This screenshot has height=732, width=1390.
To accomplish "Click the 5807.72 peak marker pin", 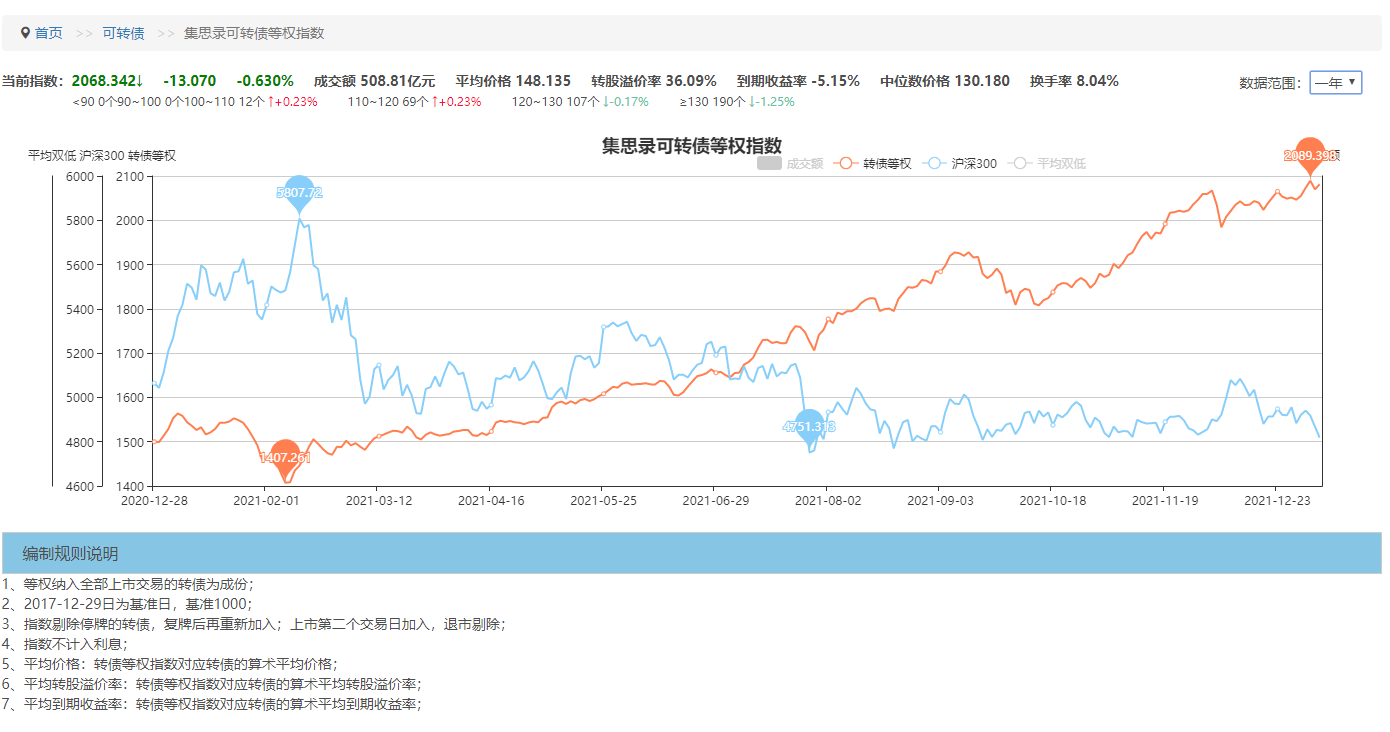I will [299, 191].
